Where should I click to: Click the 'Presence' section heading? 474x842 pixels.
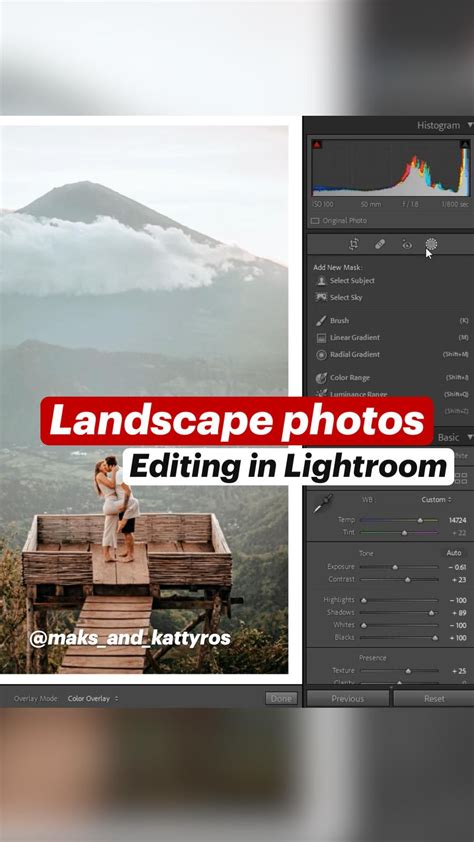pyautogui.click(x=373, y=658)
